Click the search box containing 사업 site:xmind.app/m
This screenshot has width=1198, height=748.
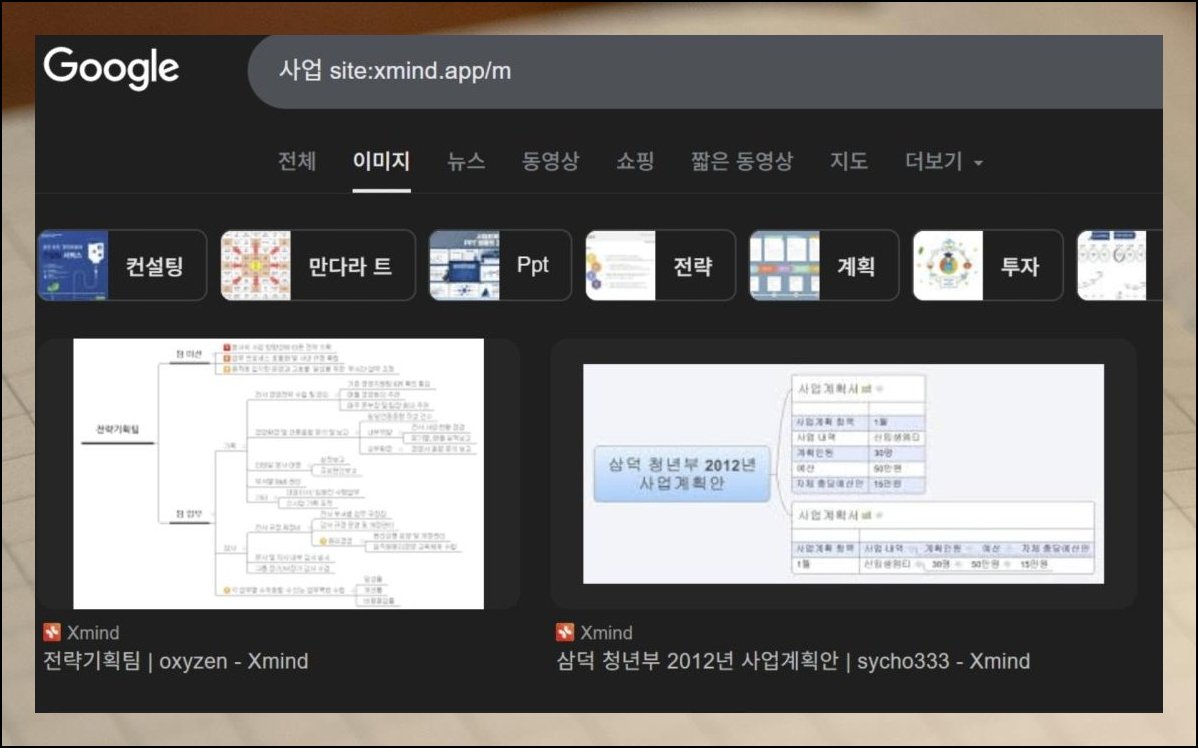pos(705,71)
